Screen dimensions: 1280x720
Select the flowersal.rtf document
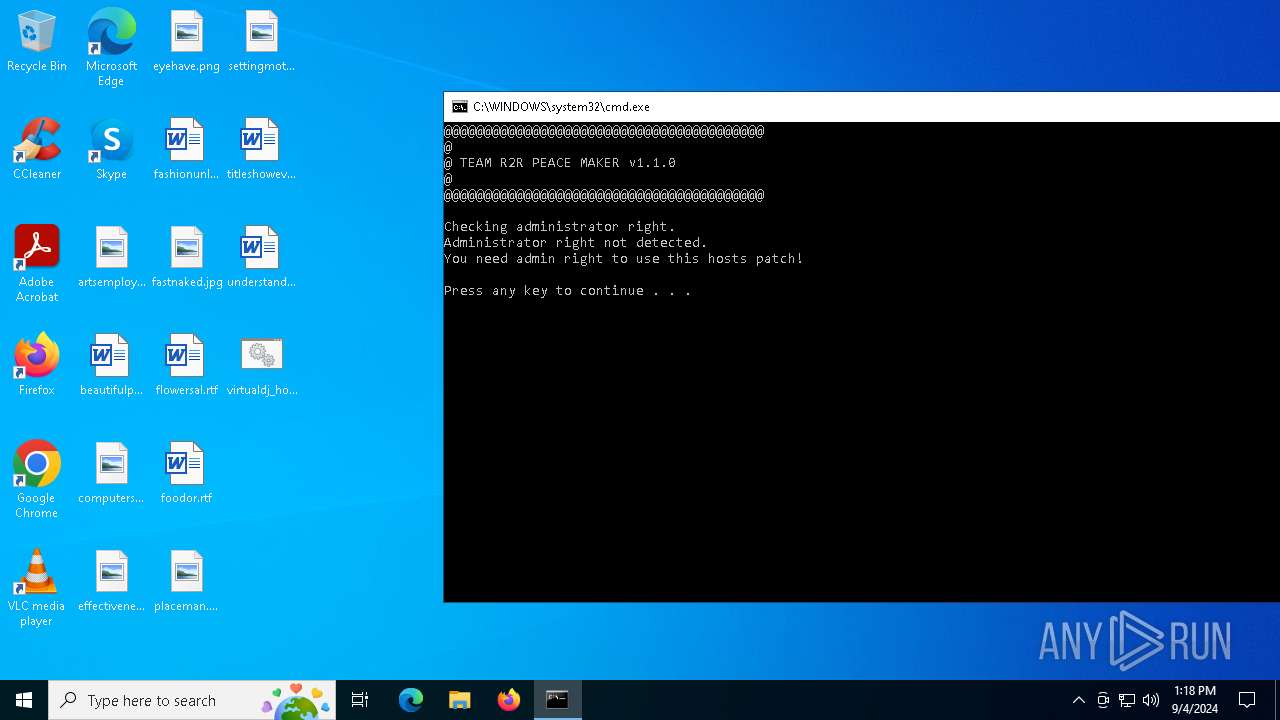coord(186,365)
